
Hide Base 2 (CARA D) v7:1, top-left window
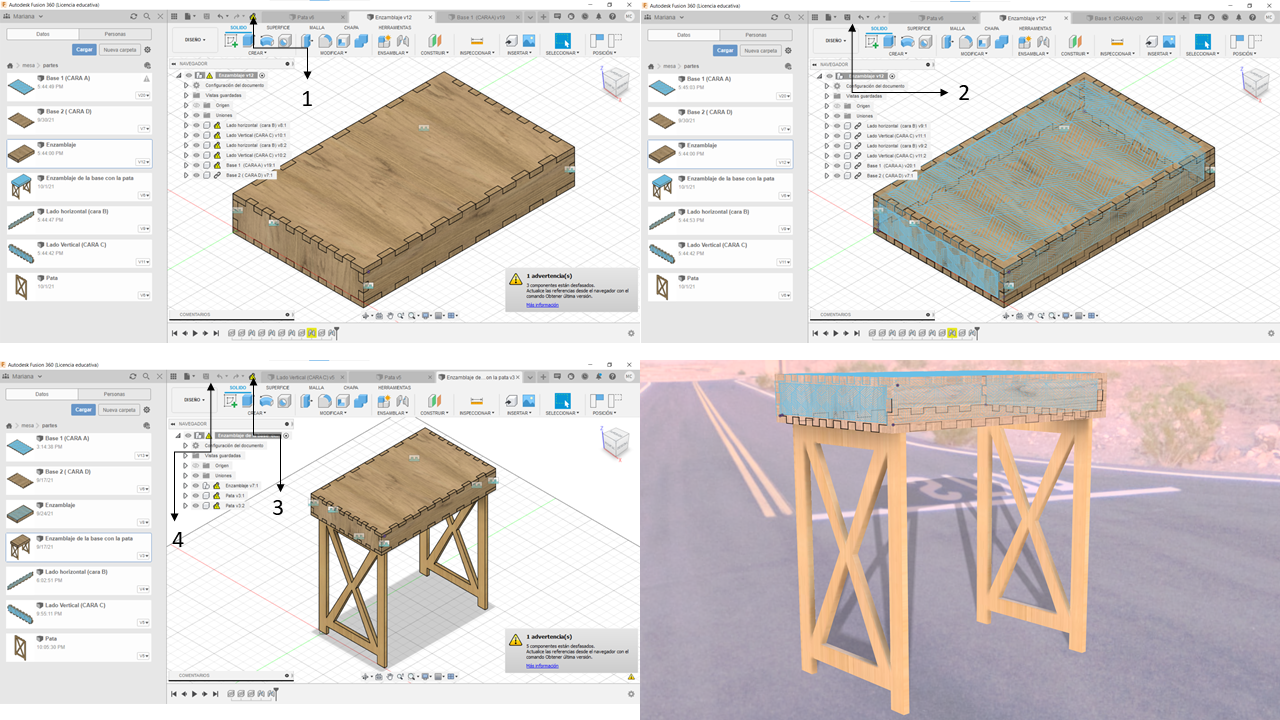[196, 175]
